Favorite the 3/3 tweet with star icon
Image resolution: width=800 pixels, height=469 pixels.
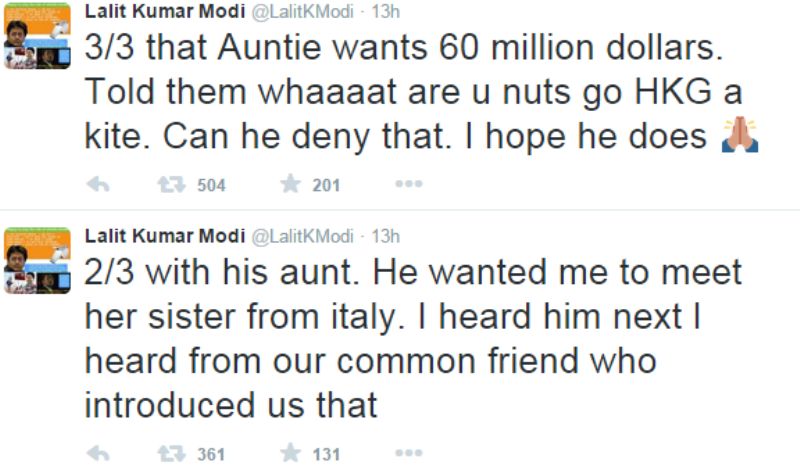290,184
